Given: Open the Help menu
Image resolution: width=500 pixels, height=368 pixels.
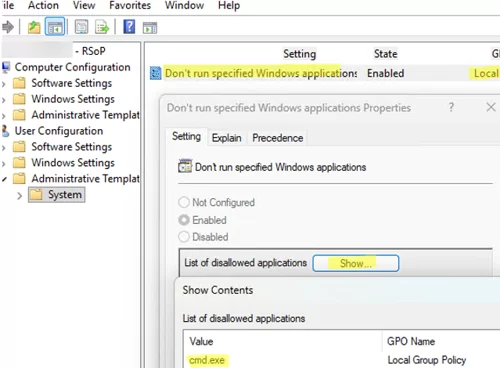Looking at the screenshot, I should [229, 6].
